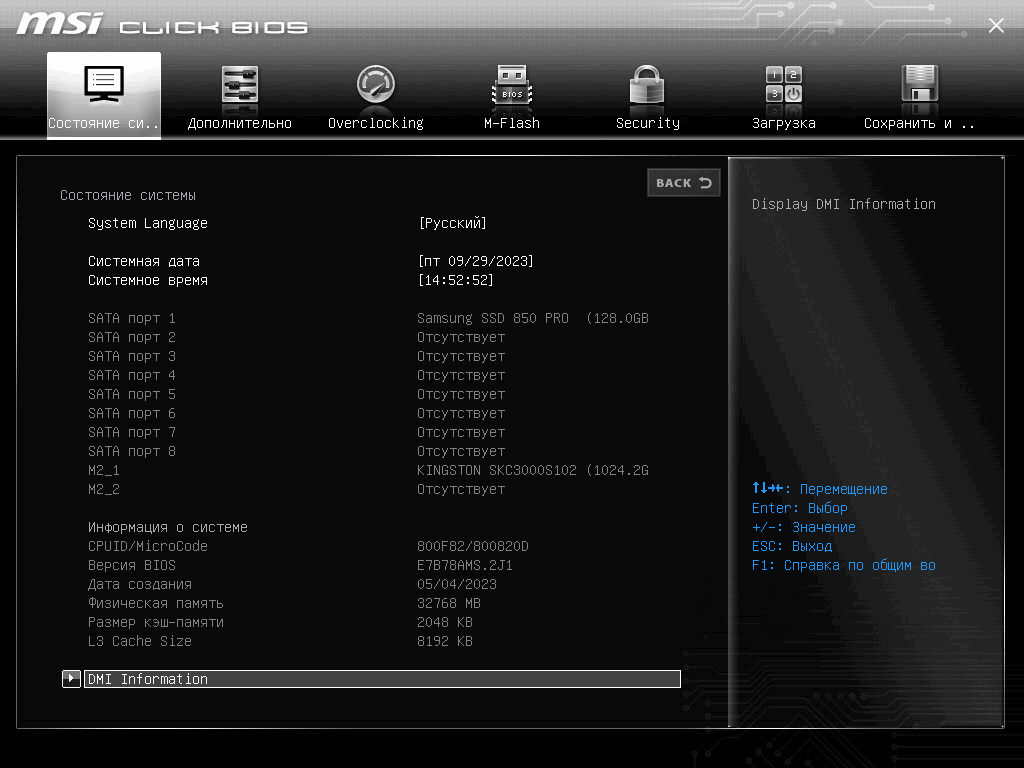
Task: Click the Samsung SSD 850 PRO entry
Action: point(533,318)
